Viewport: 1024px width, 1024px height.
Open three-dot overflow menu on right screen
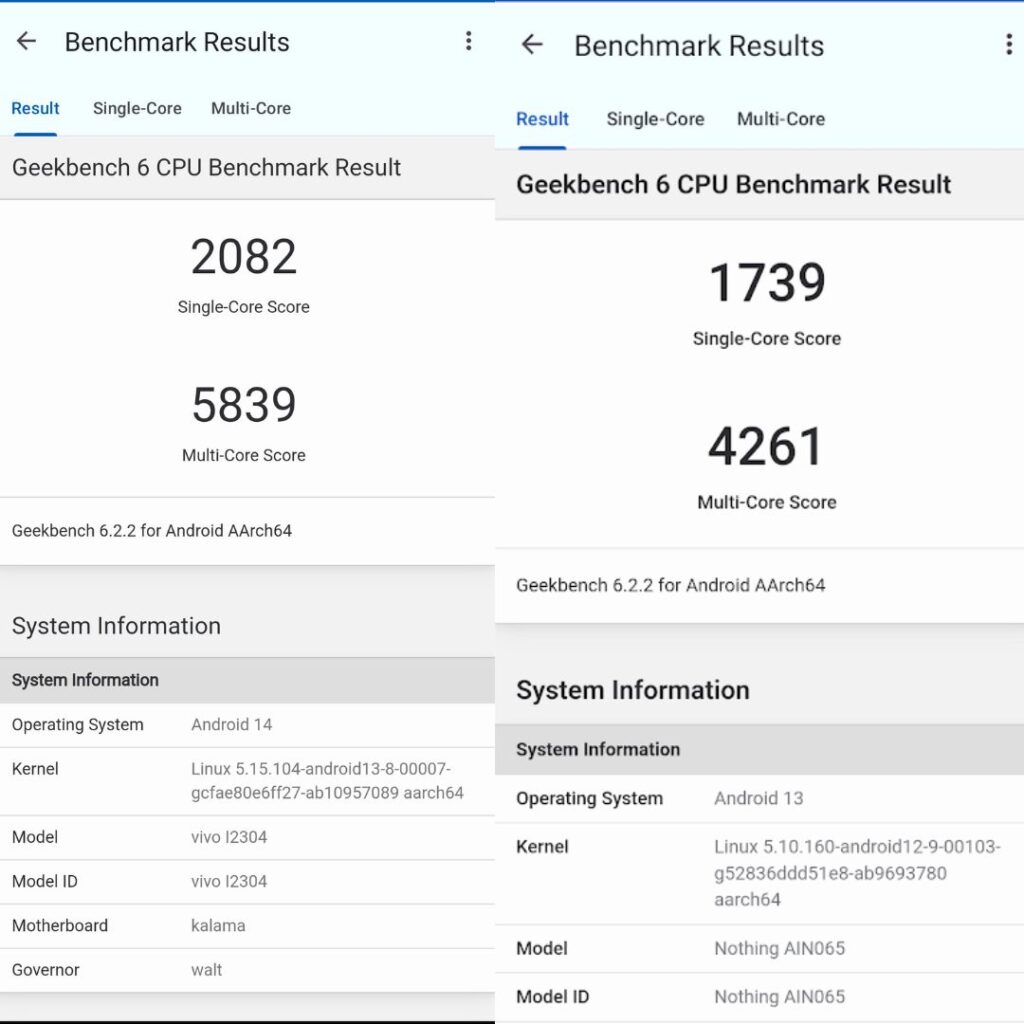(1007, 45)
